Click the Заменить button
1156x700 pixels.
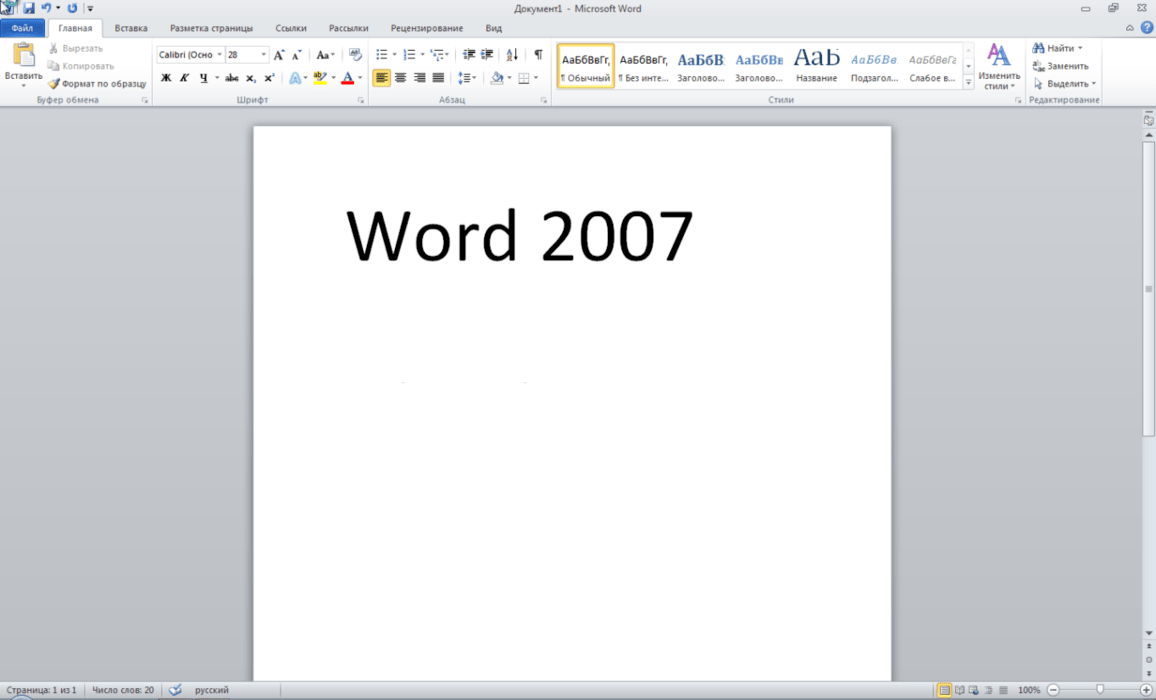click(1061, 66)
